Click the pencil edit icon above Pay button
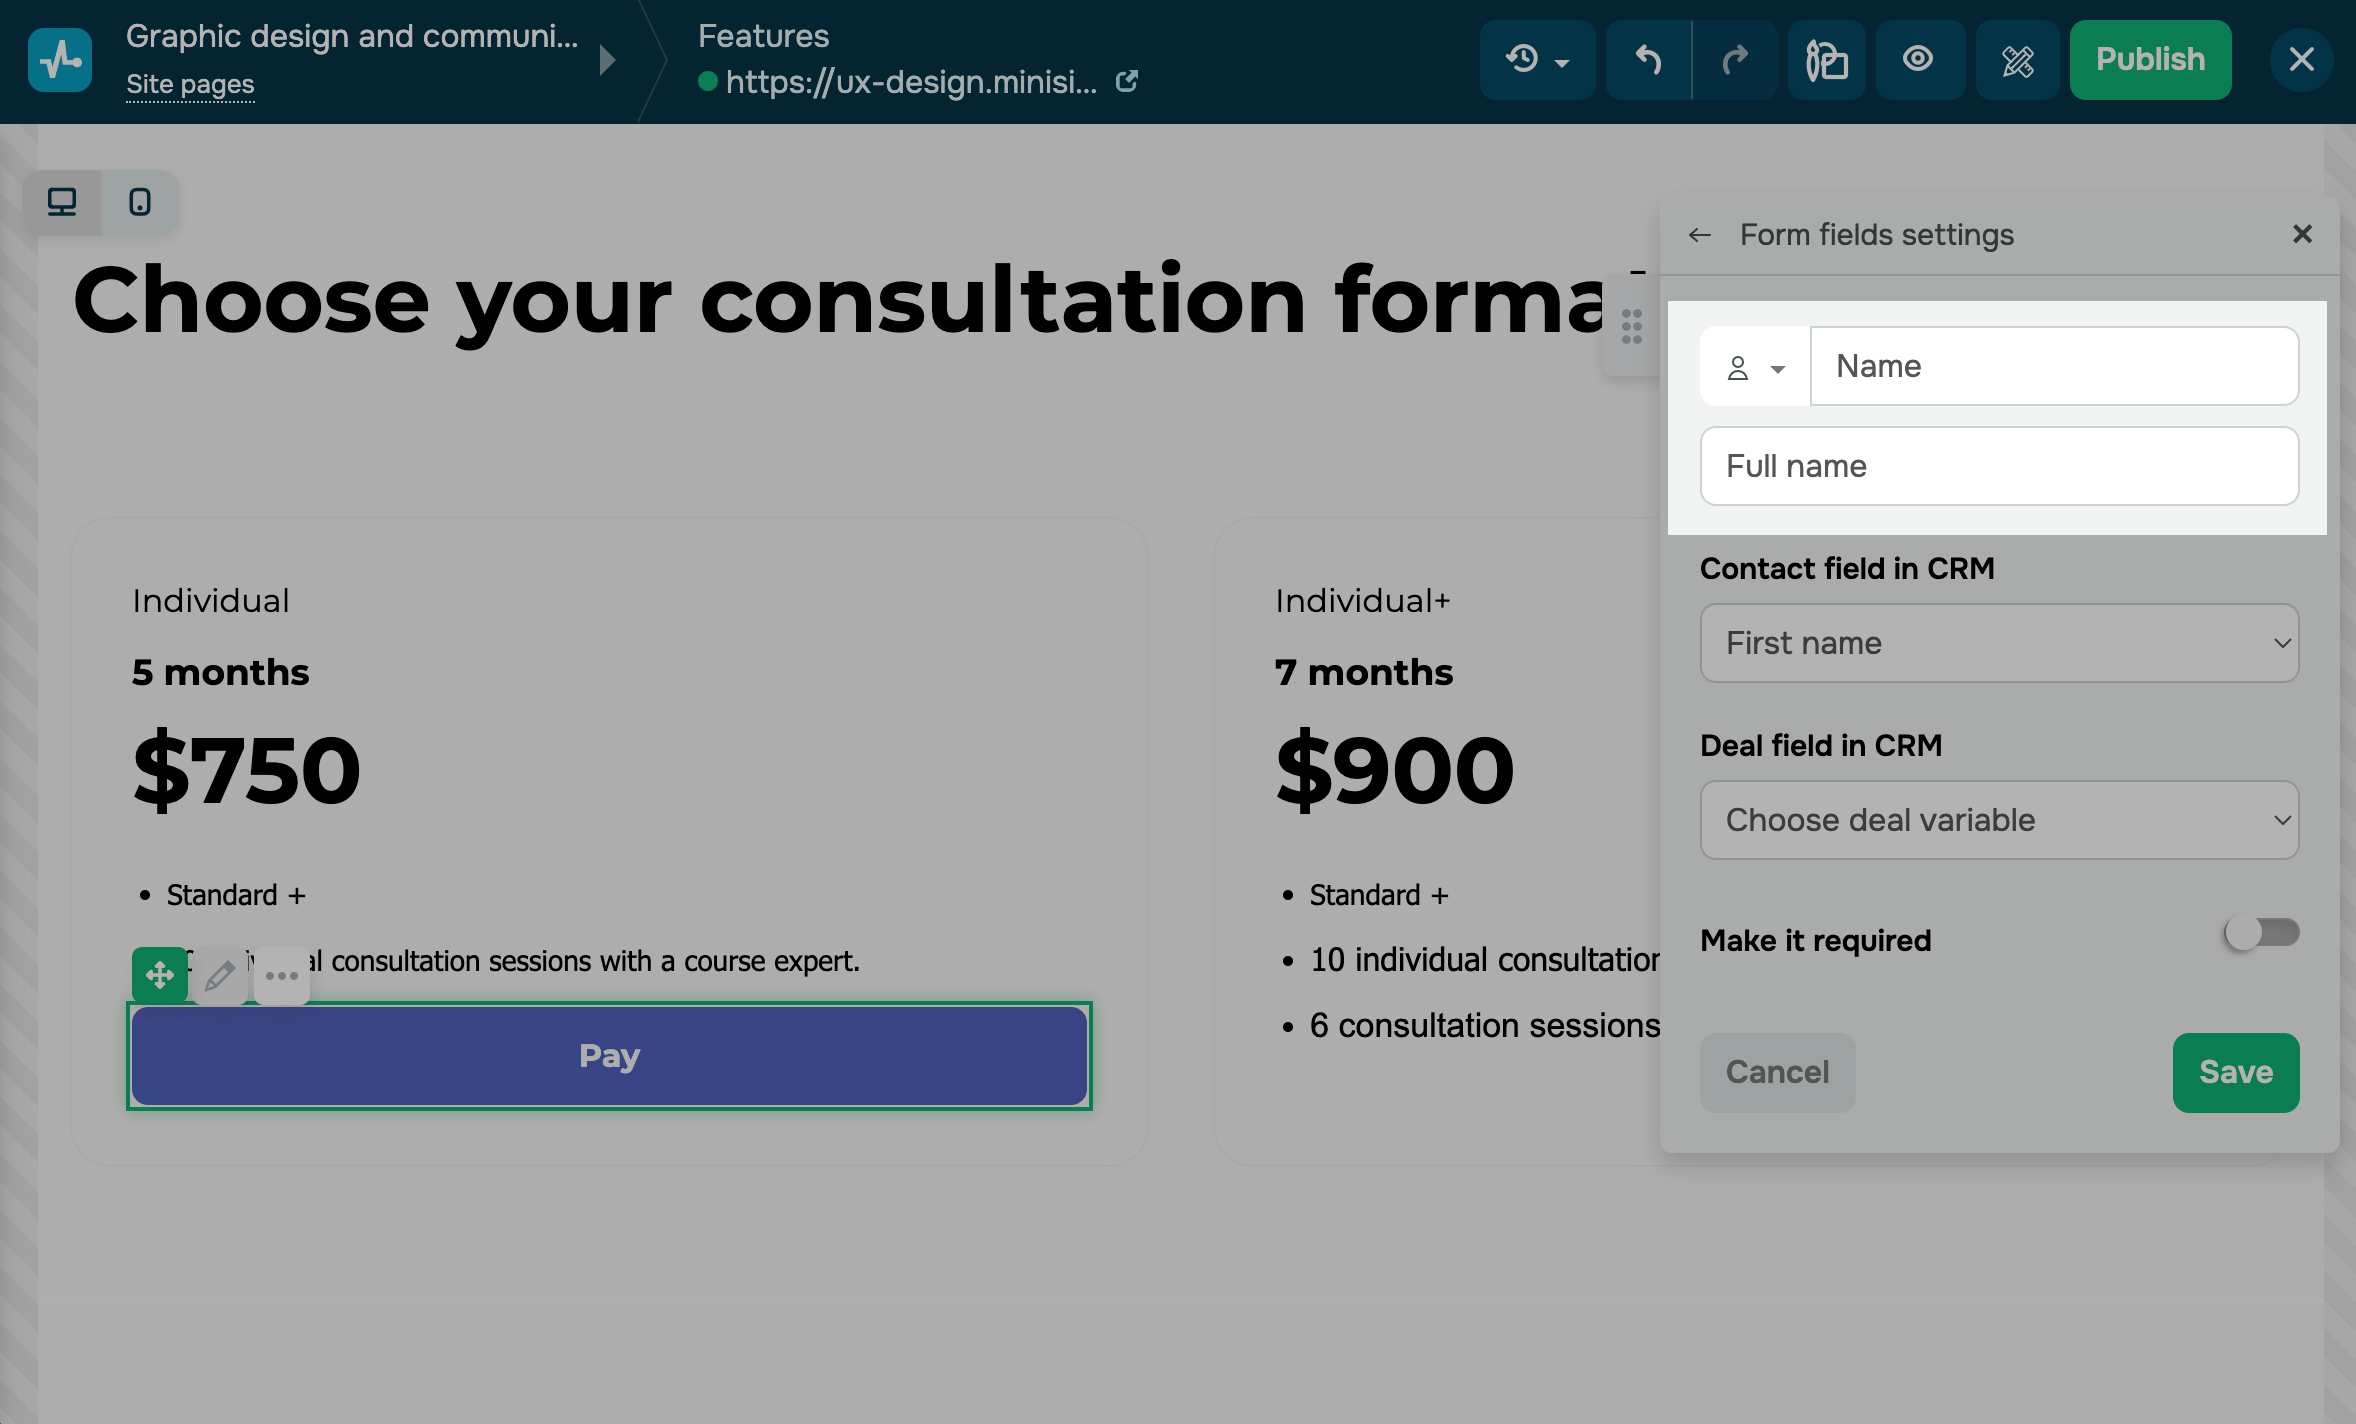 point(220,975)
